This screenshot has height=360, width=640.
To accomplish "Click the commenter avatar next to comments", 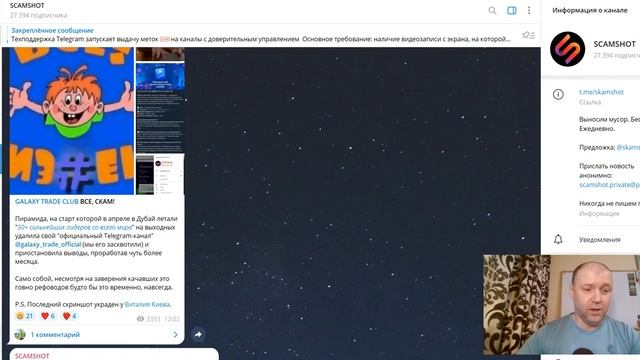I will pos(20,335).
